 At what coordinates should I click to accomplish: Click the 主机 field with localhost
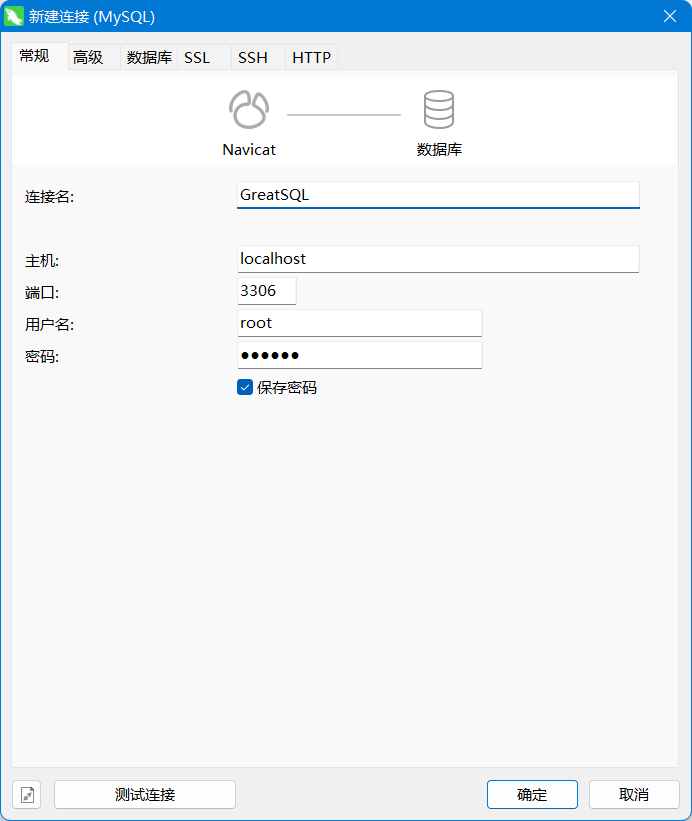(438, 259)
